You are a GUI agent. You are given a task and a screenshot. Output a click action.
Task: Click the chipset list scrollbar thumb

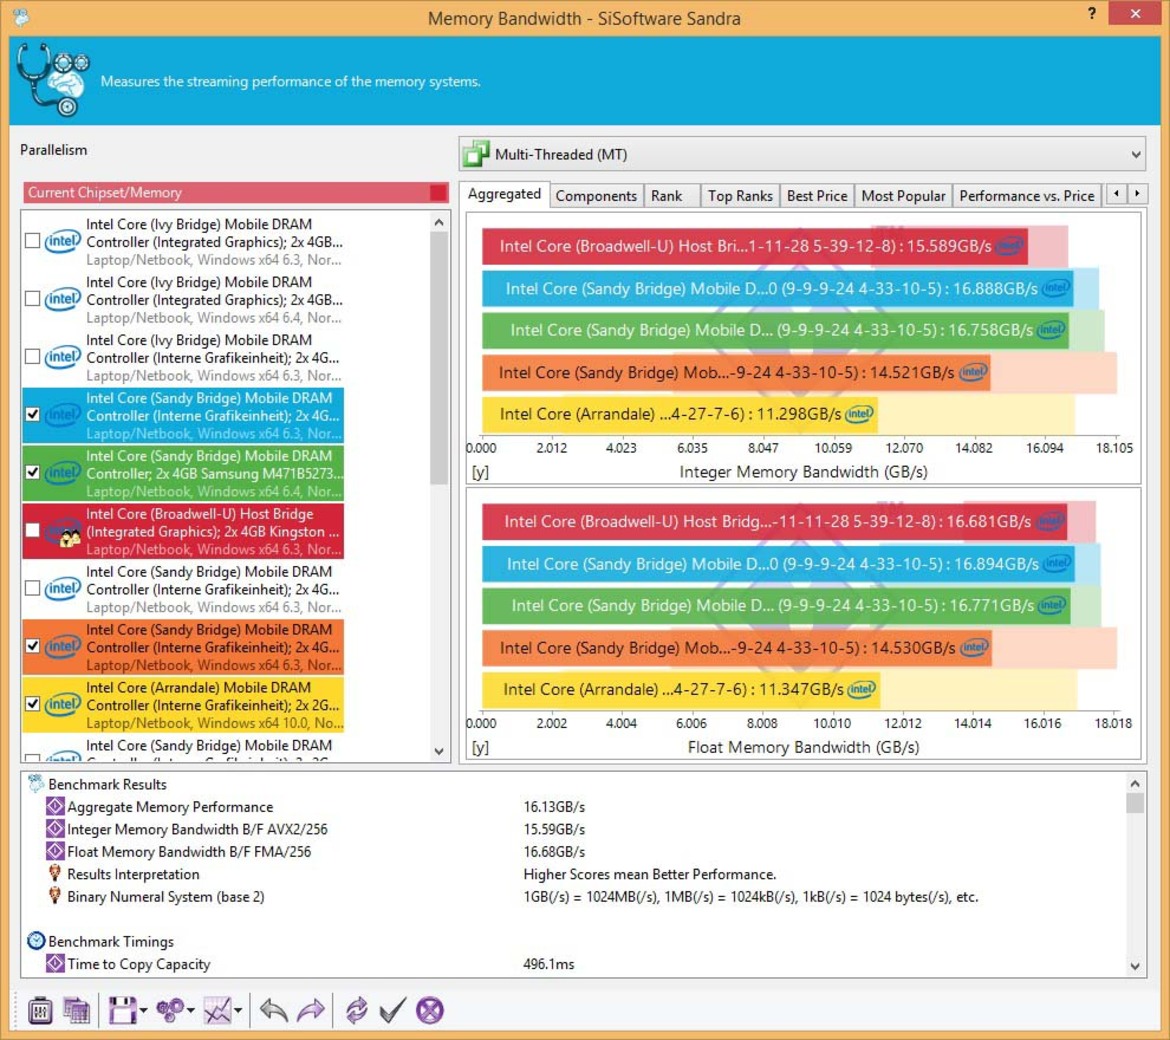pyautogui.click(x=439, y=358)
